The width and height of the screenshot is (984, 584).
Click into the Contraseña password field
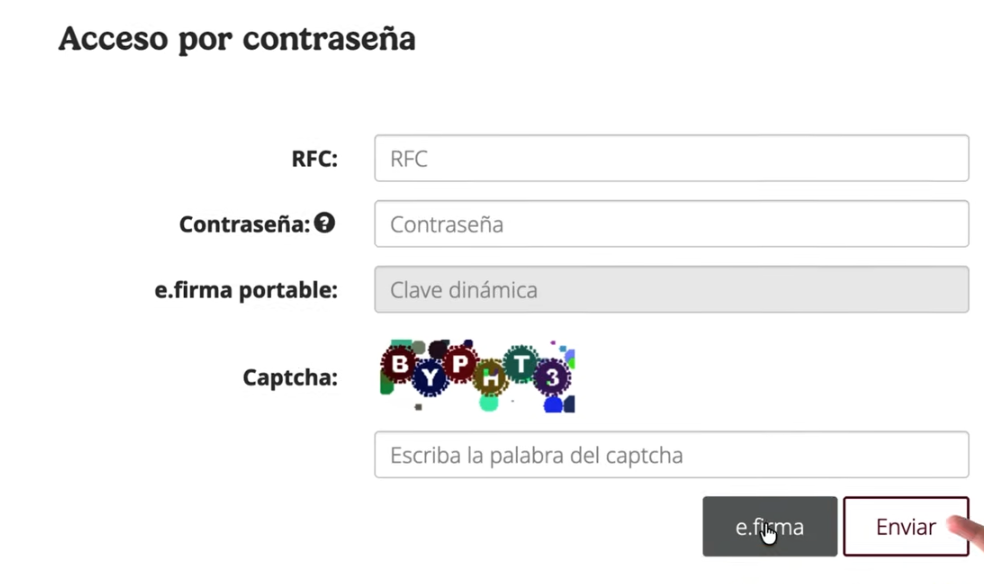[x=671, y=224]
